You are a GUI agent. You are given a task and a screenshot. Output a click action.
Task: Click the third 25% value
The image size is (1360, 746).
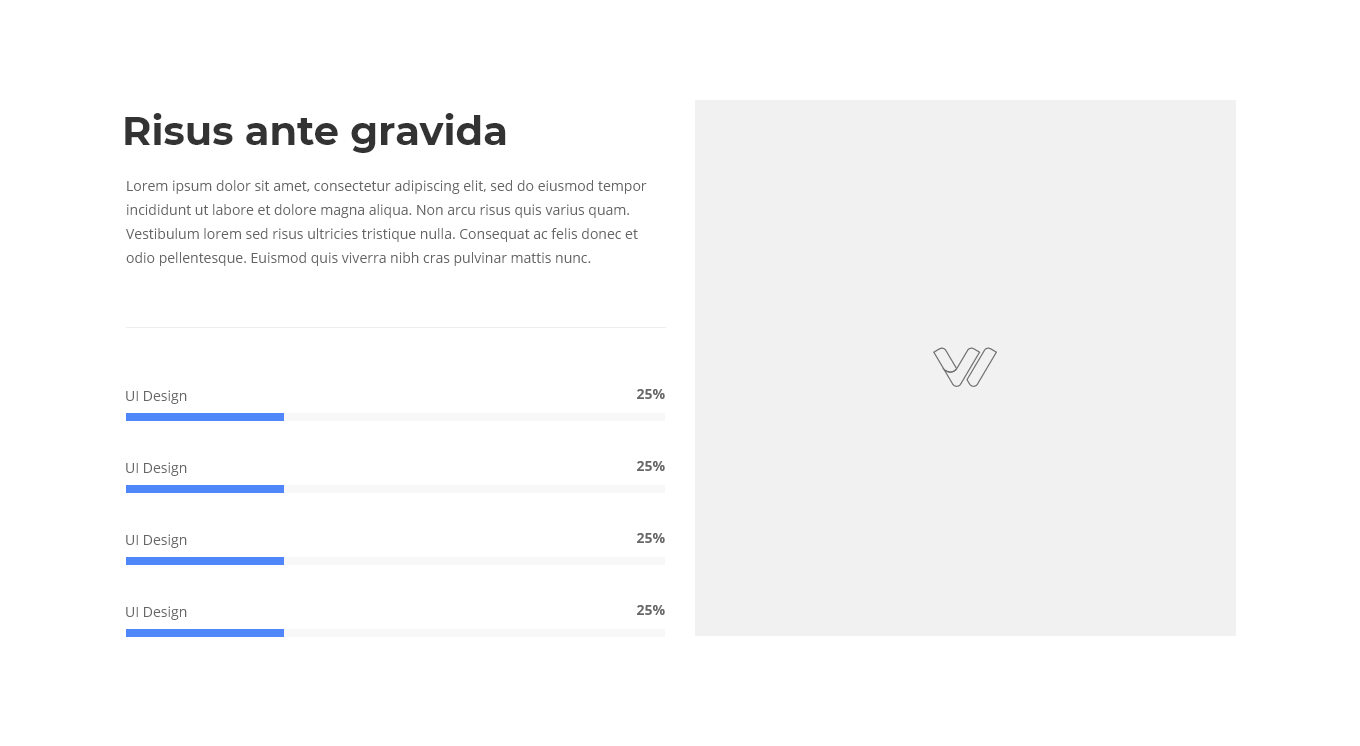(x=651, y=538)
